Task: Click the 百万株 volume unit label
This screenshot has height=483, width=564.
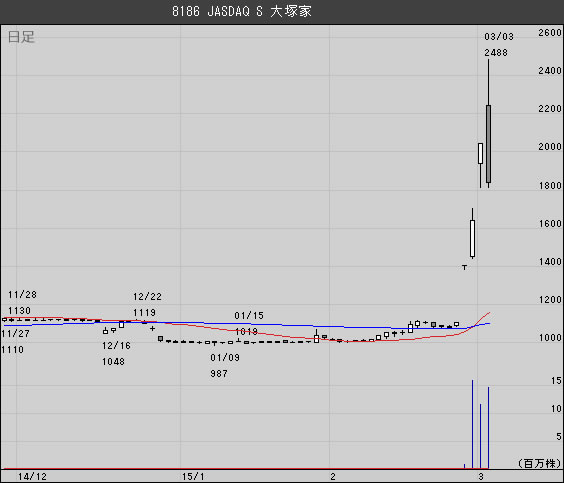Action: [x=539, y=463]
